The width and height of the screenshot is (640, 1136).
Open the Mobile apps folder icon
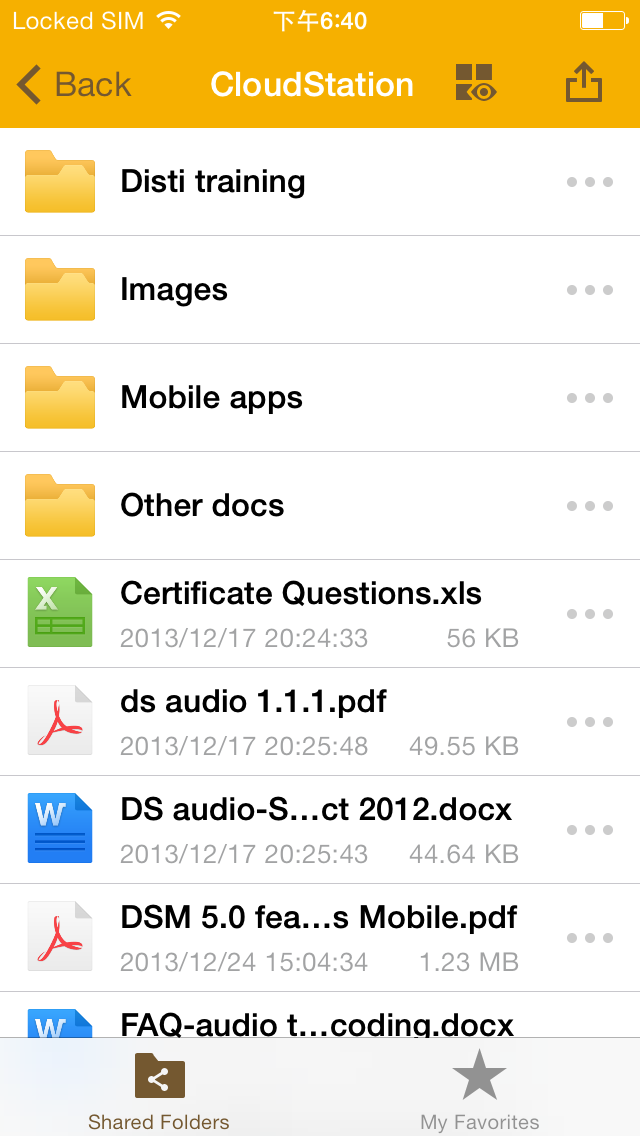click(x=60, y=397)
